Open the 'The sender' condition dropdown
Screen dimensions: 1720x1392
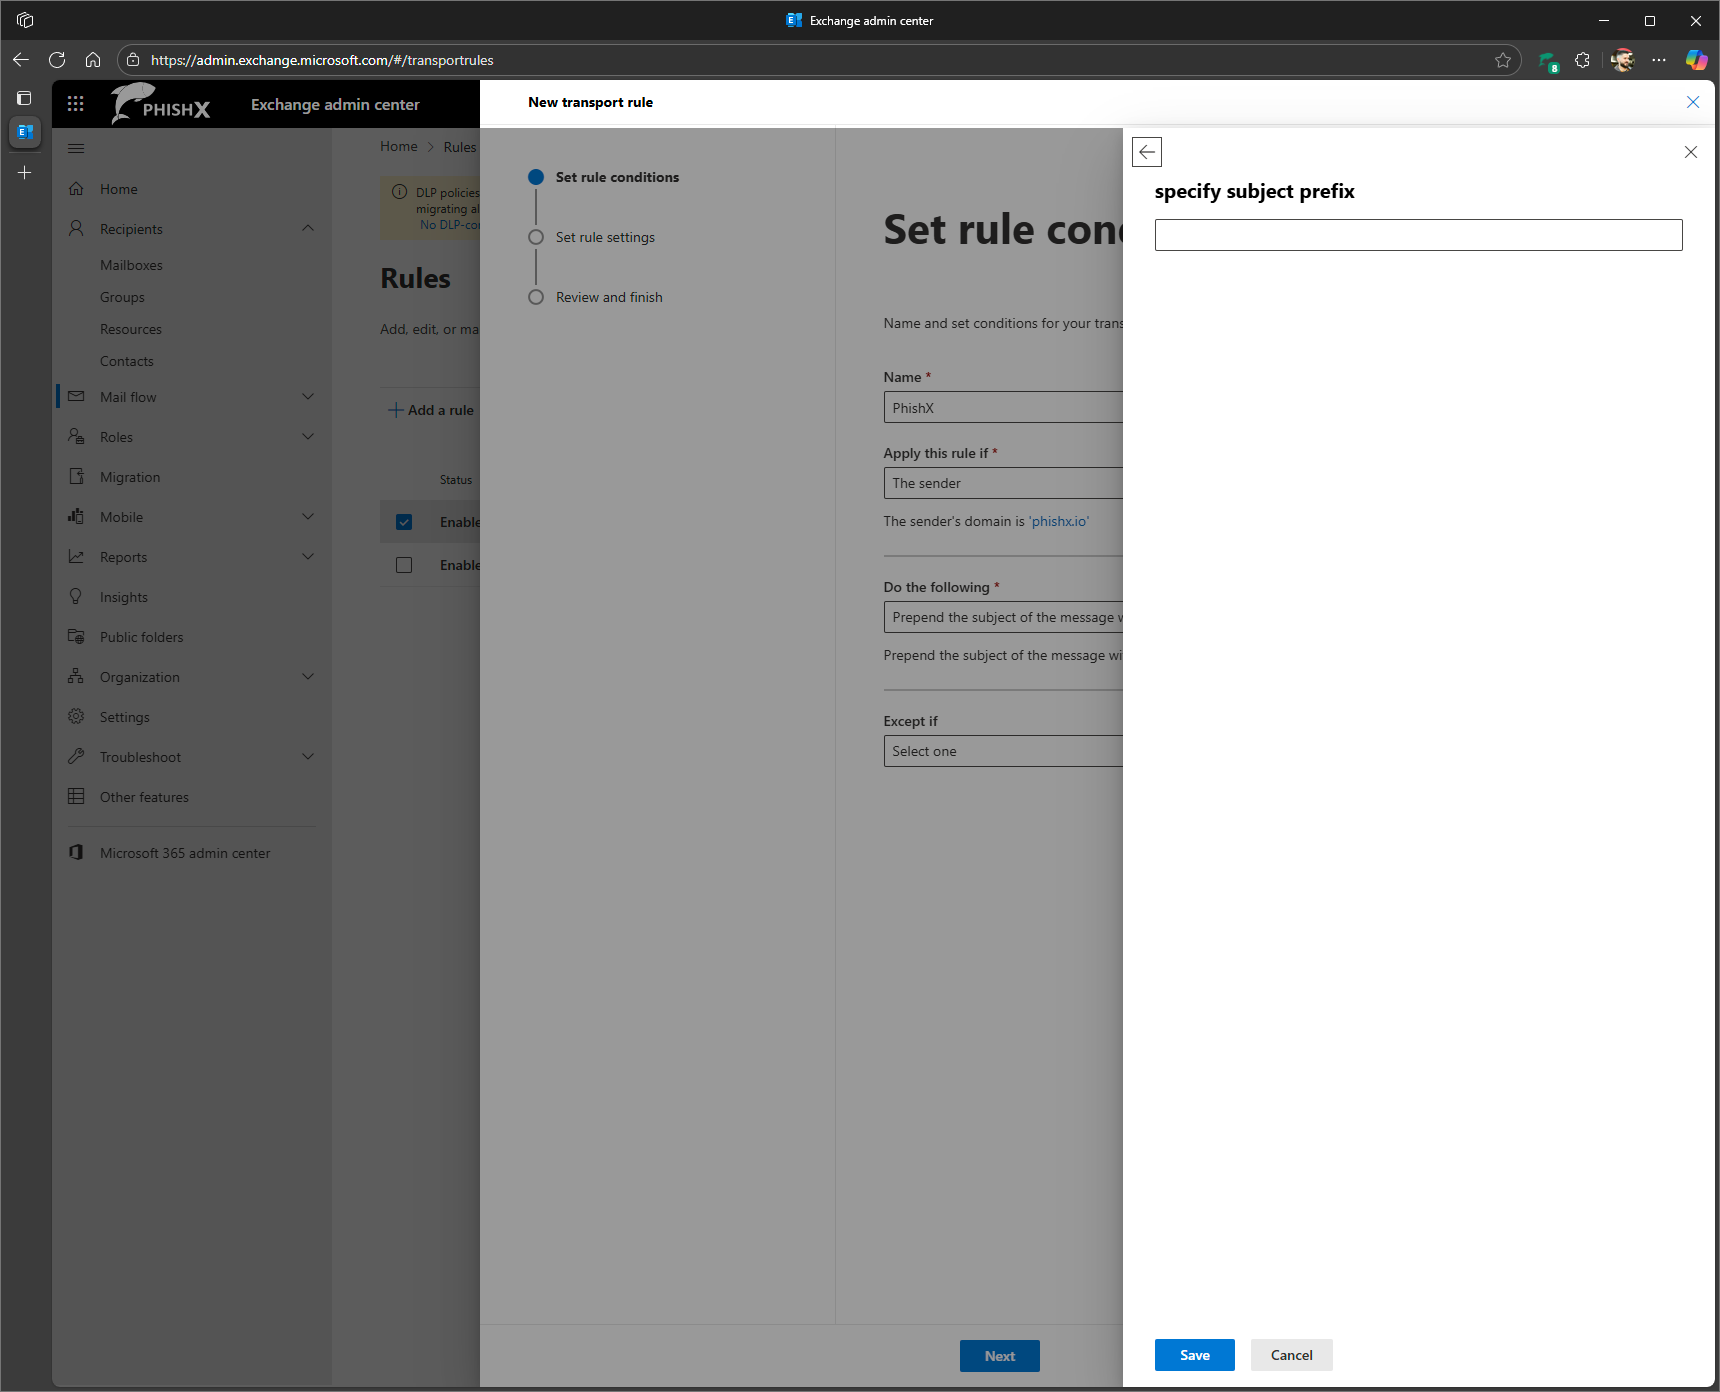(x=1003, y=483)
